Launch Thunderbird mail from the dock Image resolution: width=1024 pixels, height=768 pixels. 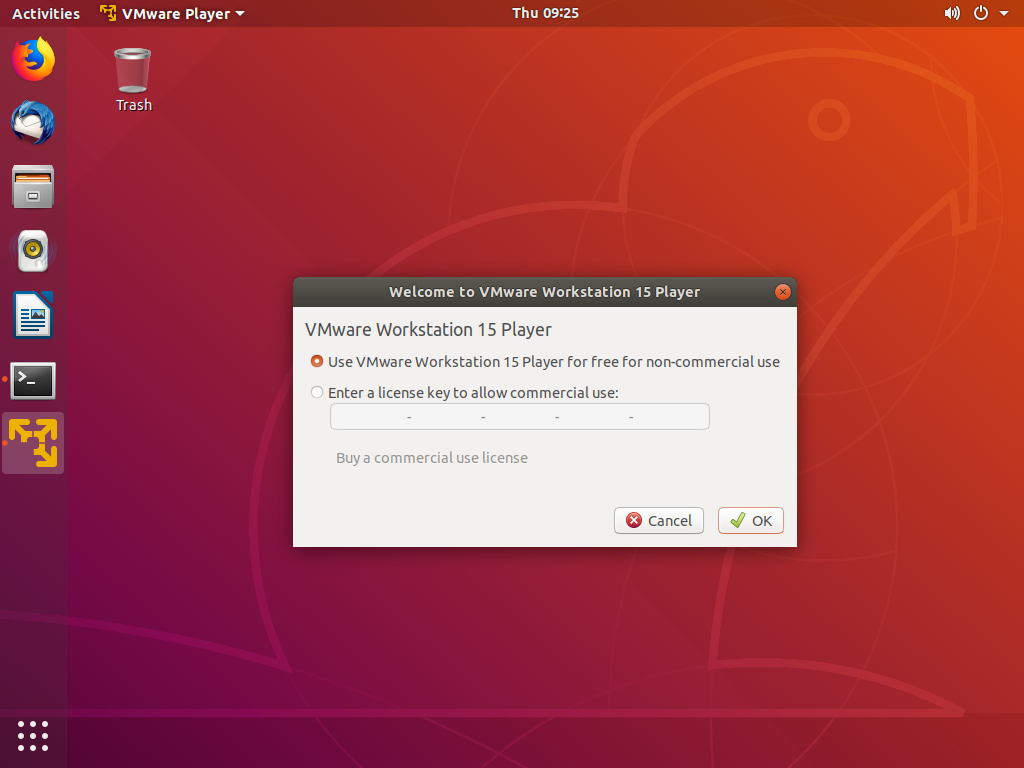[33, 123]
